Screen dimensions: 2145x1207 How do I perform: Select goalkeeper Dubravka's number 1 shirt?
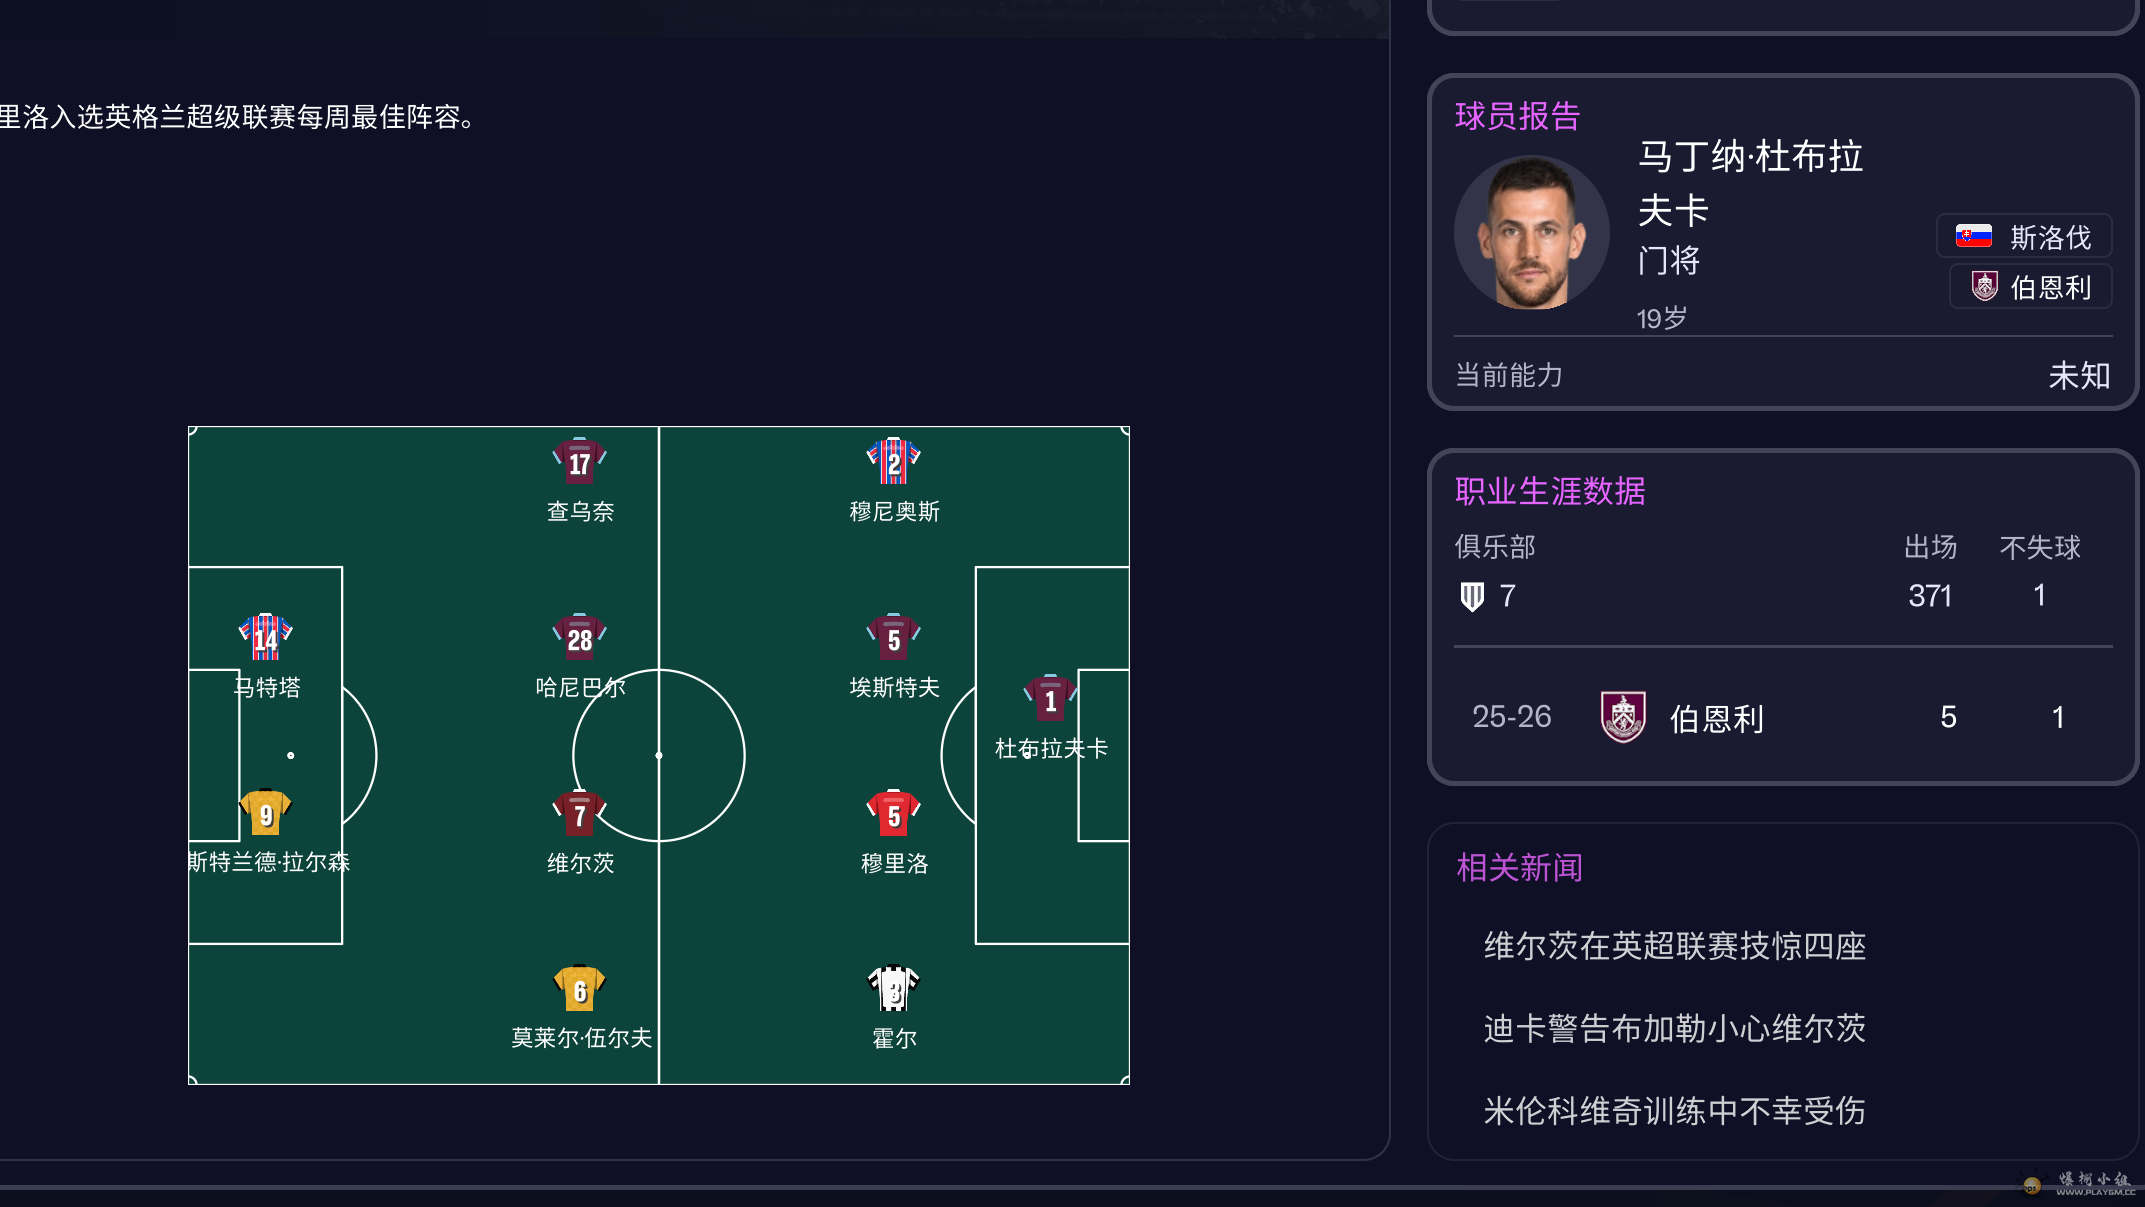(x=1049, y=699)
